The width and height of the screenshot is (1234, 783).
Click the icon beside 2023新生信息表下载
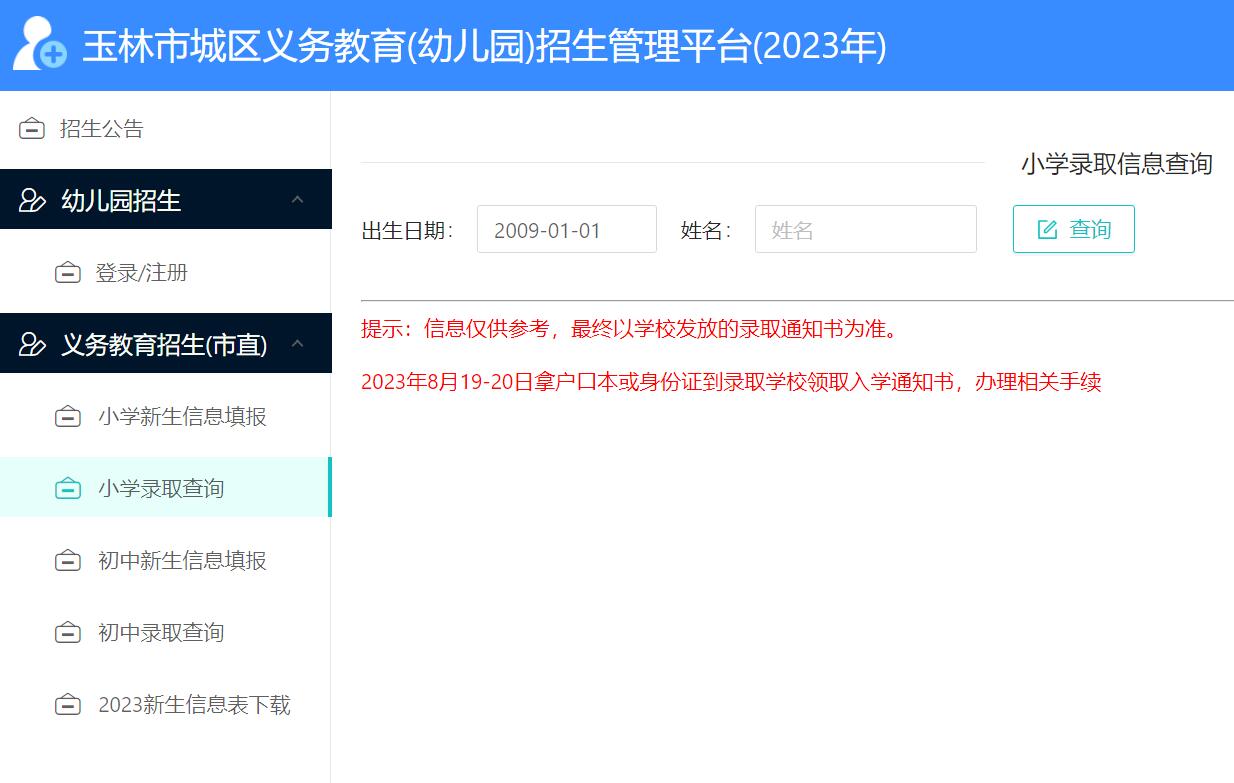pyautogui.click(x=67, y=705)
